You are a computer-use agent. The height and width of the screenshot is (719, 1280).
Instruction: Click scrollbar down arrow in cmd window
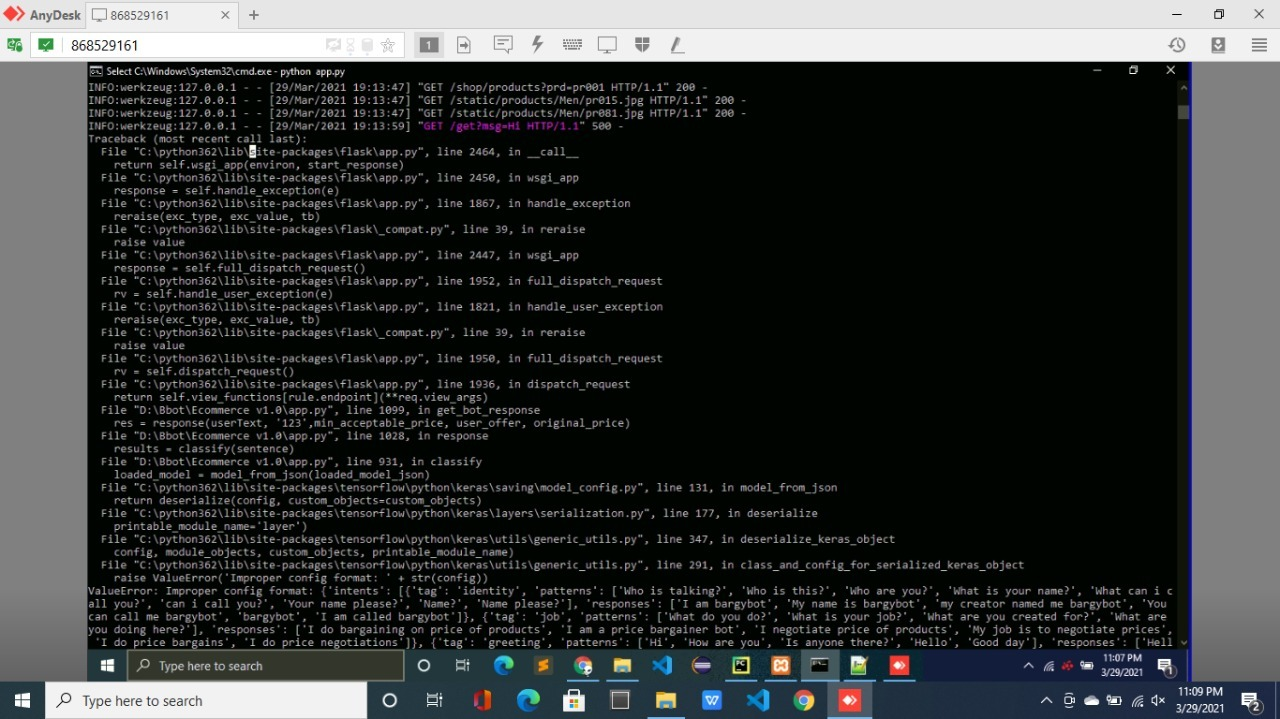point(1184,643)
